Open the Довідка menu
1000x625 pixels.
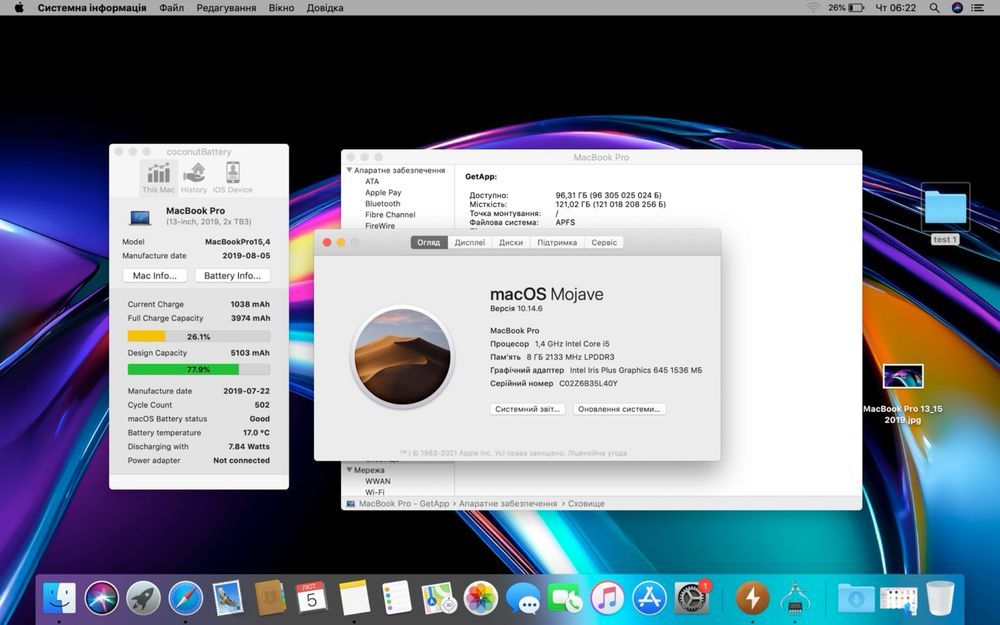coord(325,8)
